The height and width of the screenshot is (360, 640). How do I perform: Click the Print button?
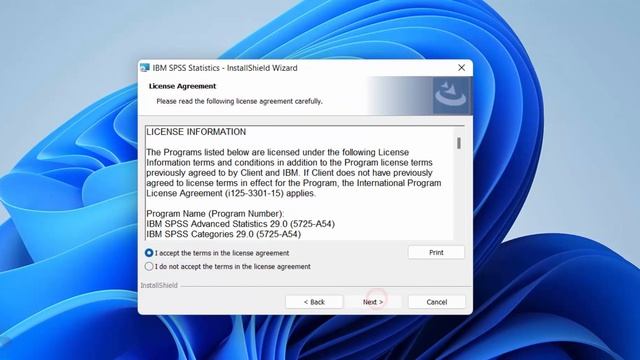[436, 253]
